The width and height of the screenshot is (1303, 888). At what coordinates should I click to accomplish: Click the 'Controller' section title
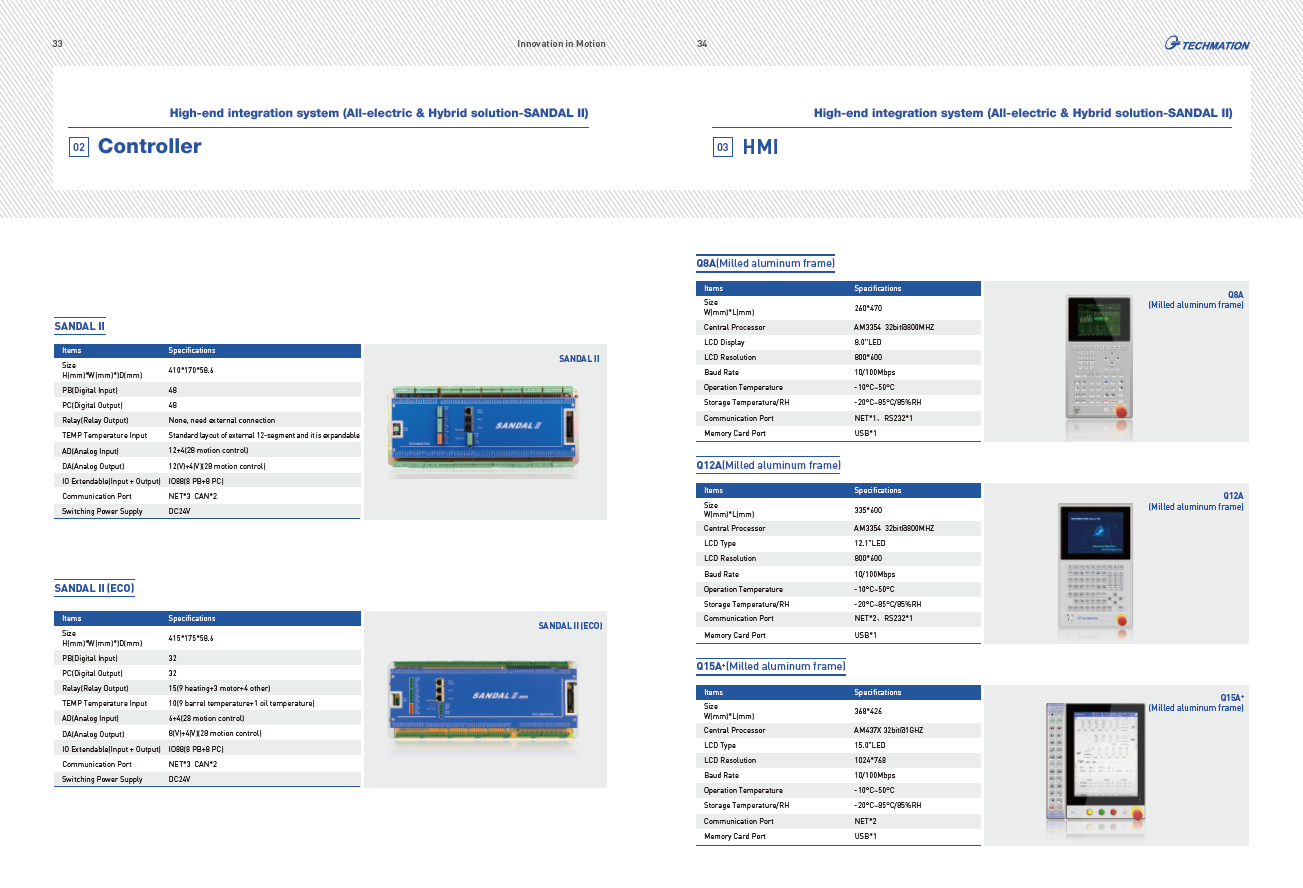tap(150, 146)
